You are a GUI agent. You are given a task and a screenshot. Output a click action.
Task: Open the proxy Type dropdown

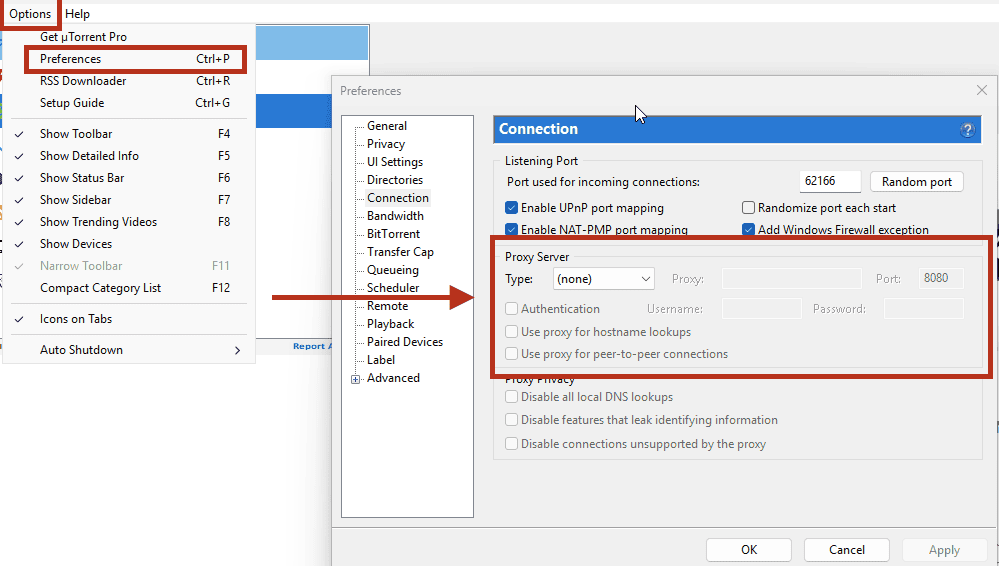pos(603,279)
